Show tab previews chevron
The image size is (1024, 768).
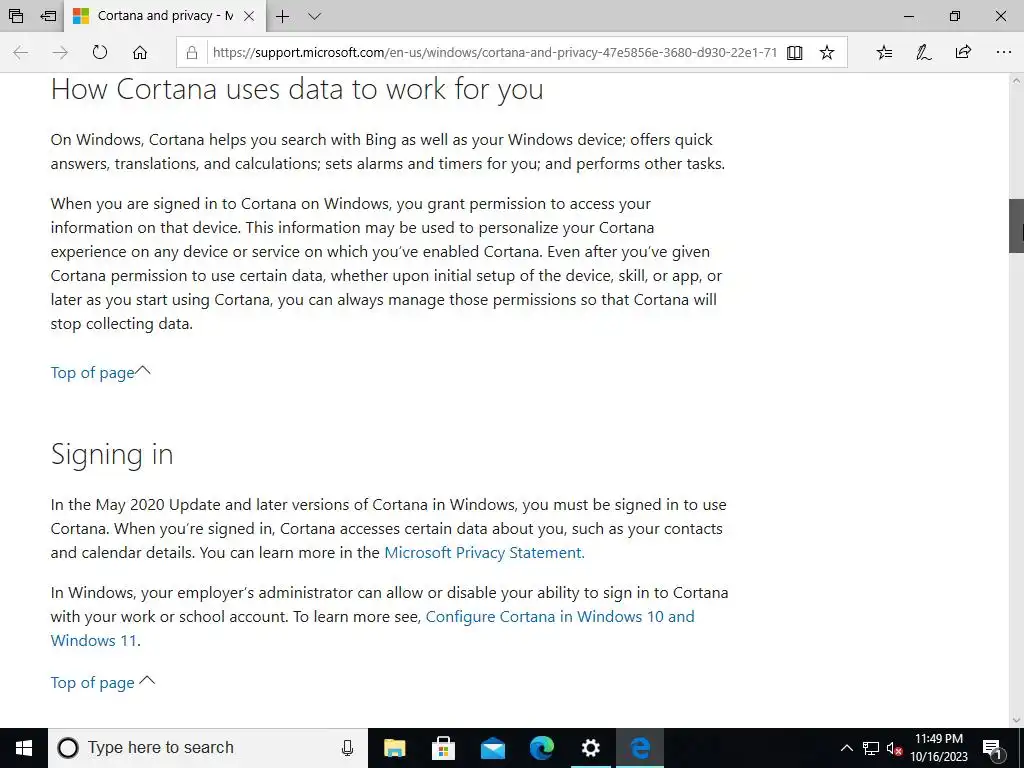(314, 16)
